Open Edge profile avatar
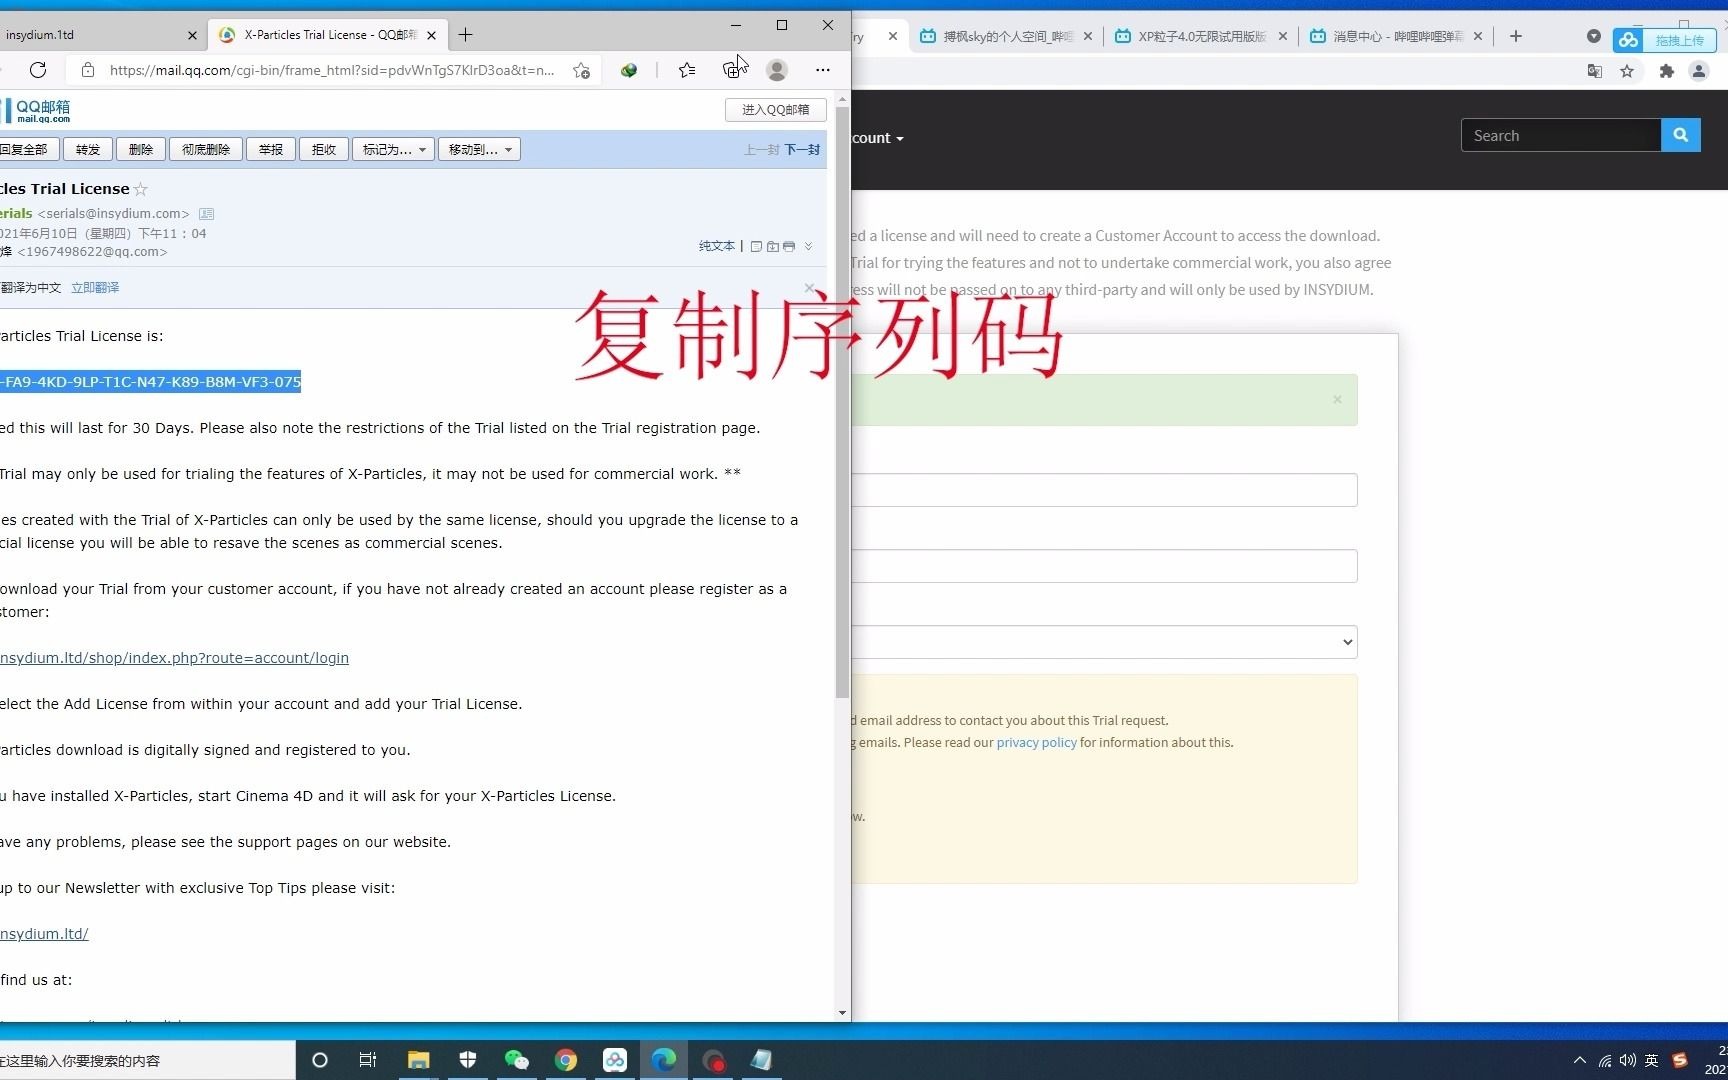This screenshot has height=1080, width=1728. [x=777, y=70]
